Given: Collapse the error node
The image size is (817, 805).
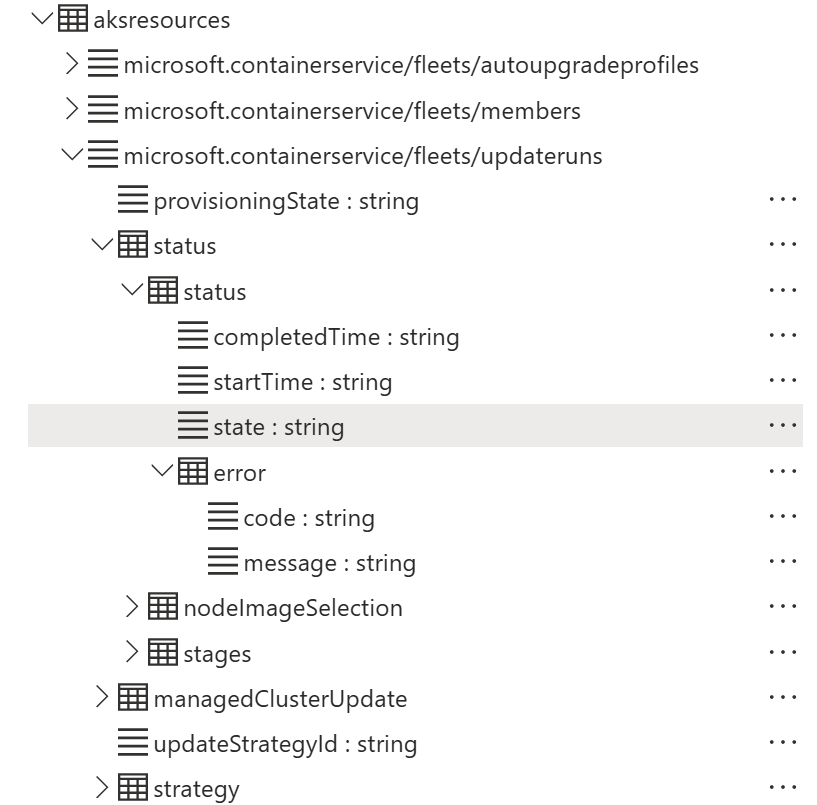Looking at the screenshot, I should pyautogui.click(x=161, y=472).
